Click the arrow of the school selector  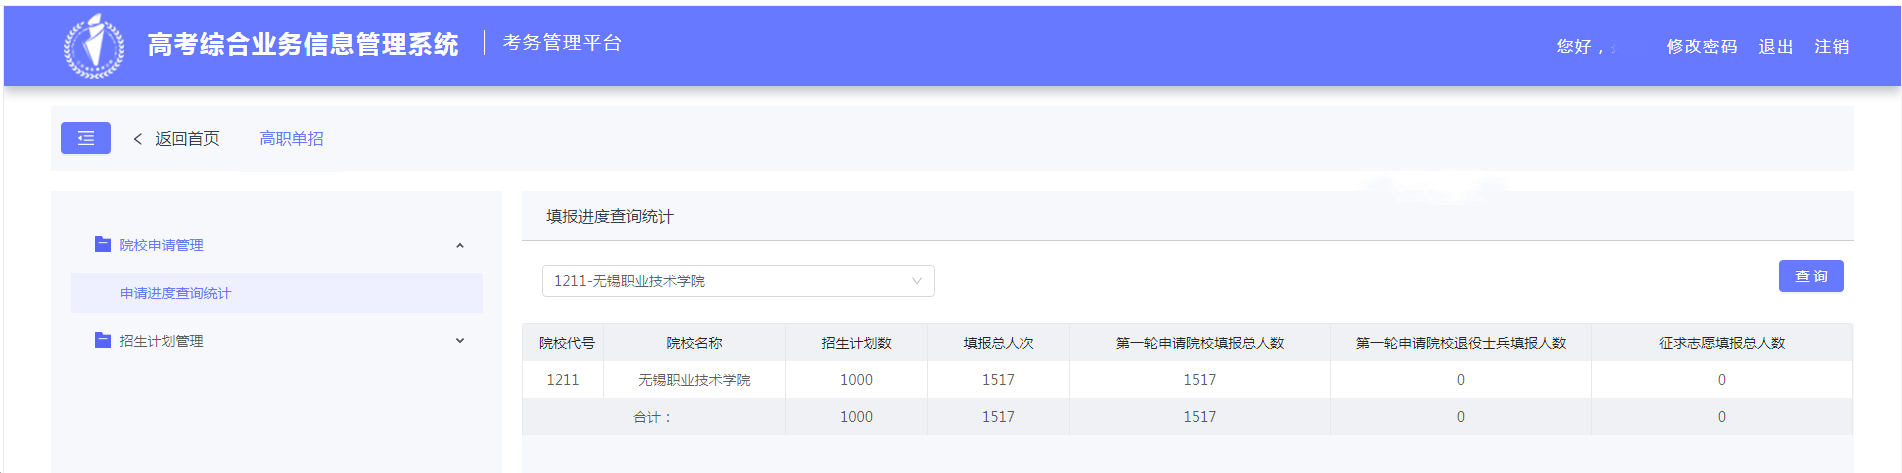(x=916, y=281)
